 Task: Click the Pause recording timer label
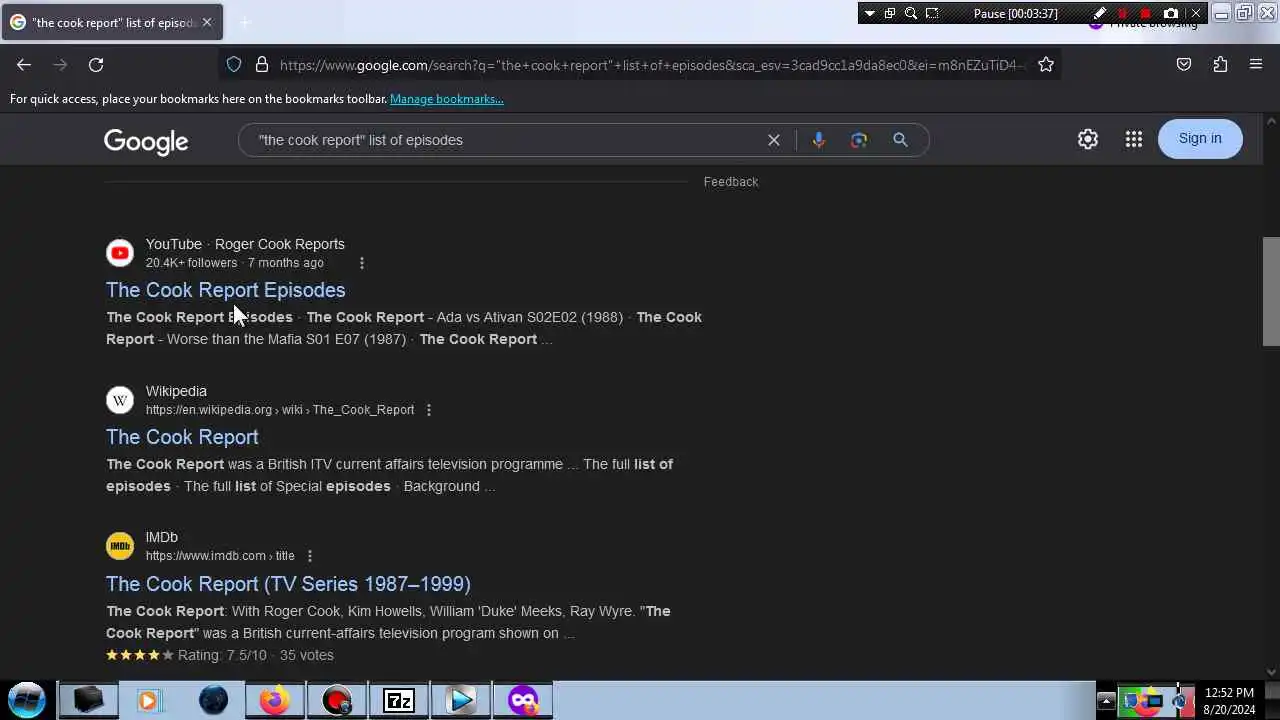click(1016, 13)
